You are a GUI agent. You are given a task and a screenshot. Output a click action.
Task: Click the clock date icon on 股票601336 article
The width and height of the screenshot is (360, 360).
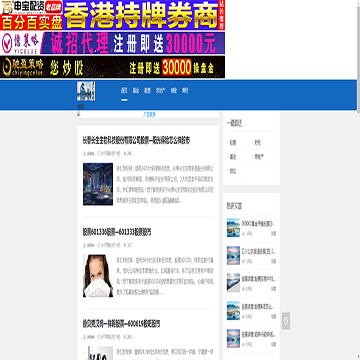pyautogui.click(x=98, y=245)
